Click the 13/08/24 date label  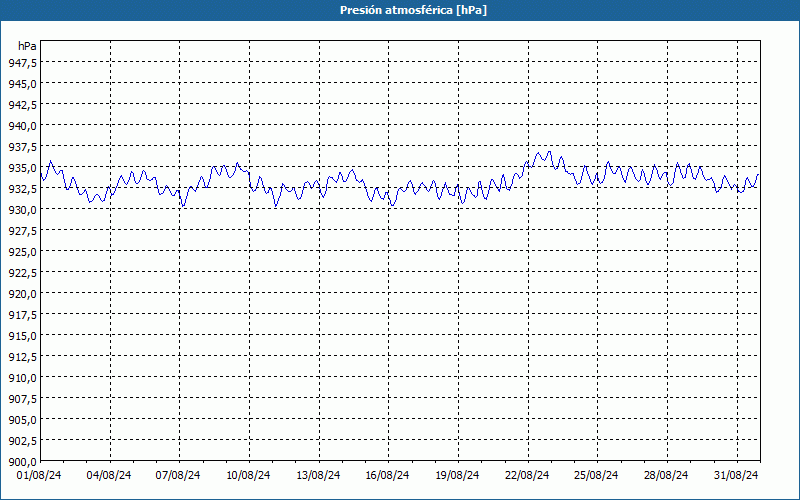(318, 475)
